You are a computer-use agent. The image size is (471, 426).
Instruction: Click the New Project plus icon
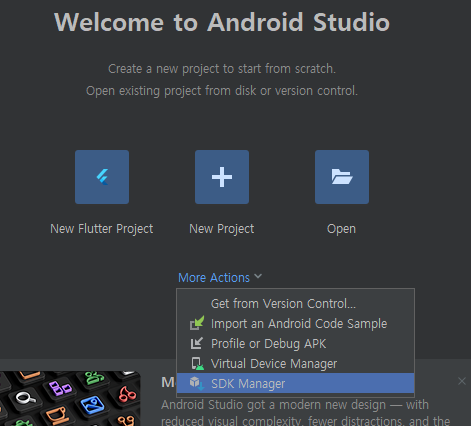point(222,177)
